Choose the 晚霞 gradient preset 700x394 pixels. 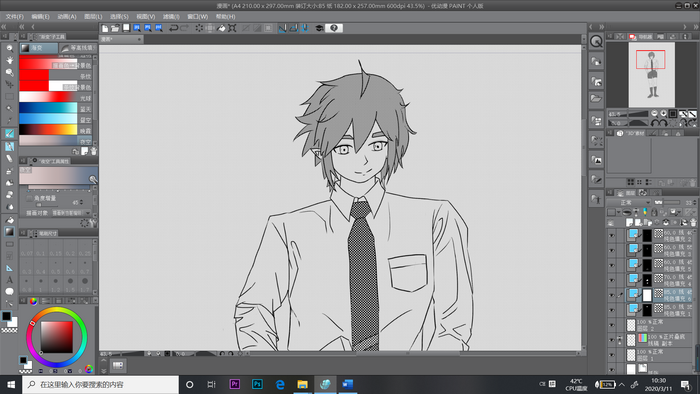point(55,130)
